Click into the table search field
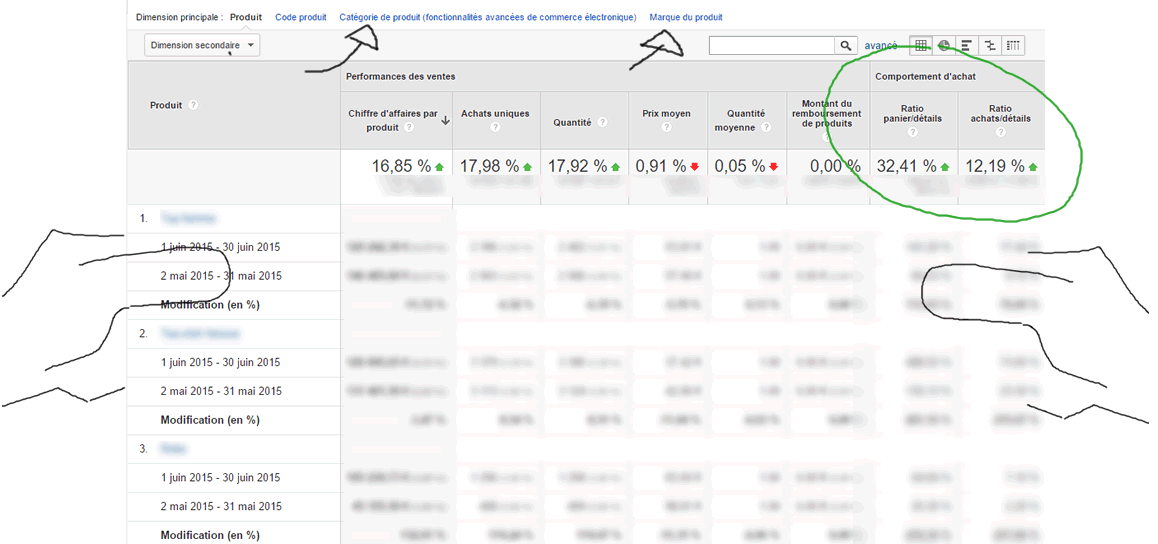 [x=771, y=45]
